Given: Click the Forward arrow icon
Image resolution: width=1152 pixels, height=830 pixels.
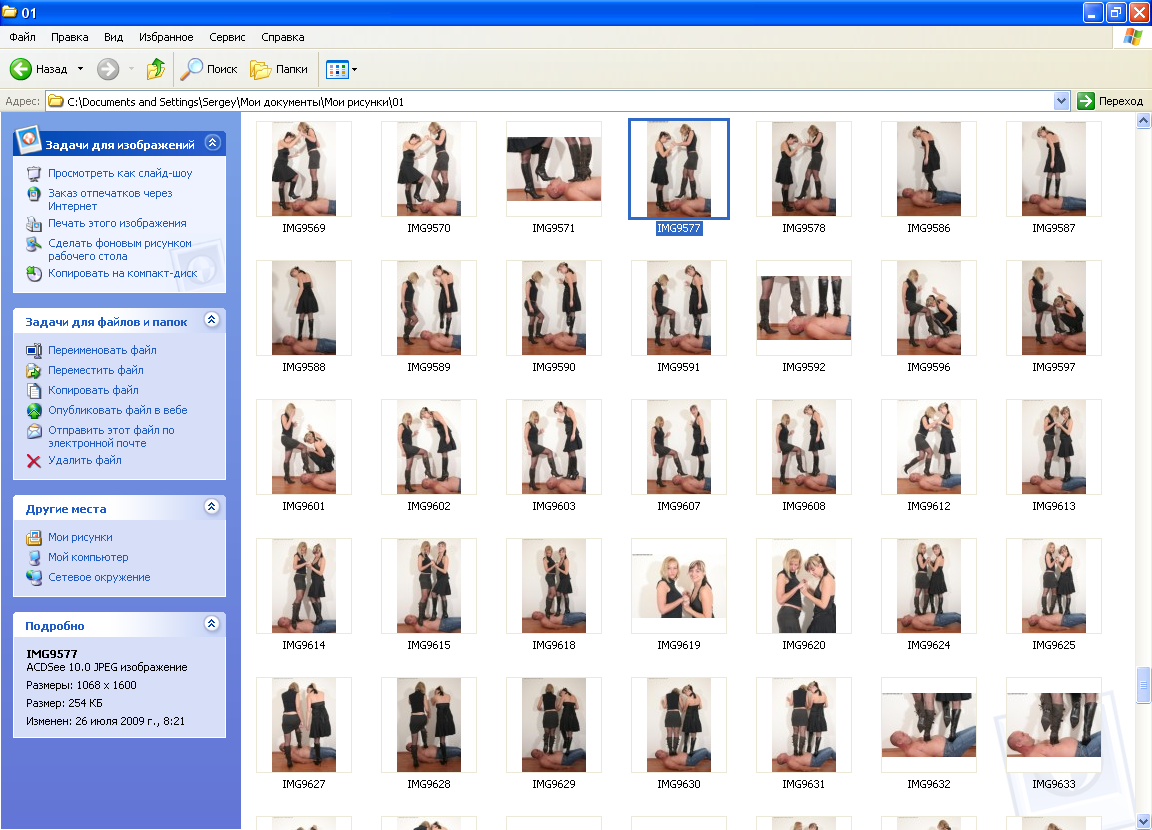Looking at the screenshot, I should (108, 69).
